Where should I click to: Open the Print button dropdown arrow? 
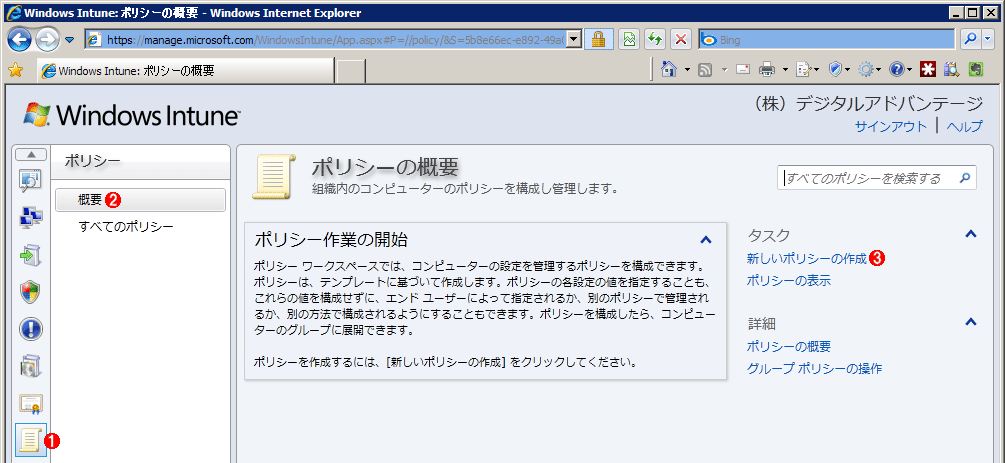[x=785, y=70]
